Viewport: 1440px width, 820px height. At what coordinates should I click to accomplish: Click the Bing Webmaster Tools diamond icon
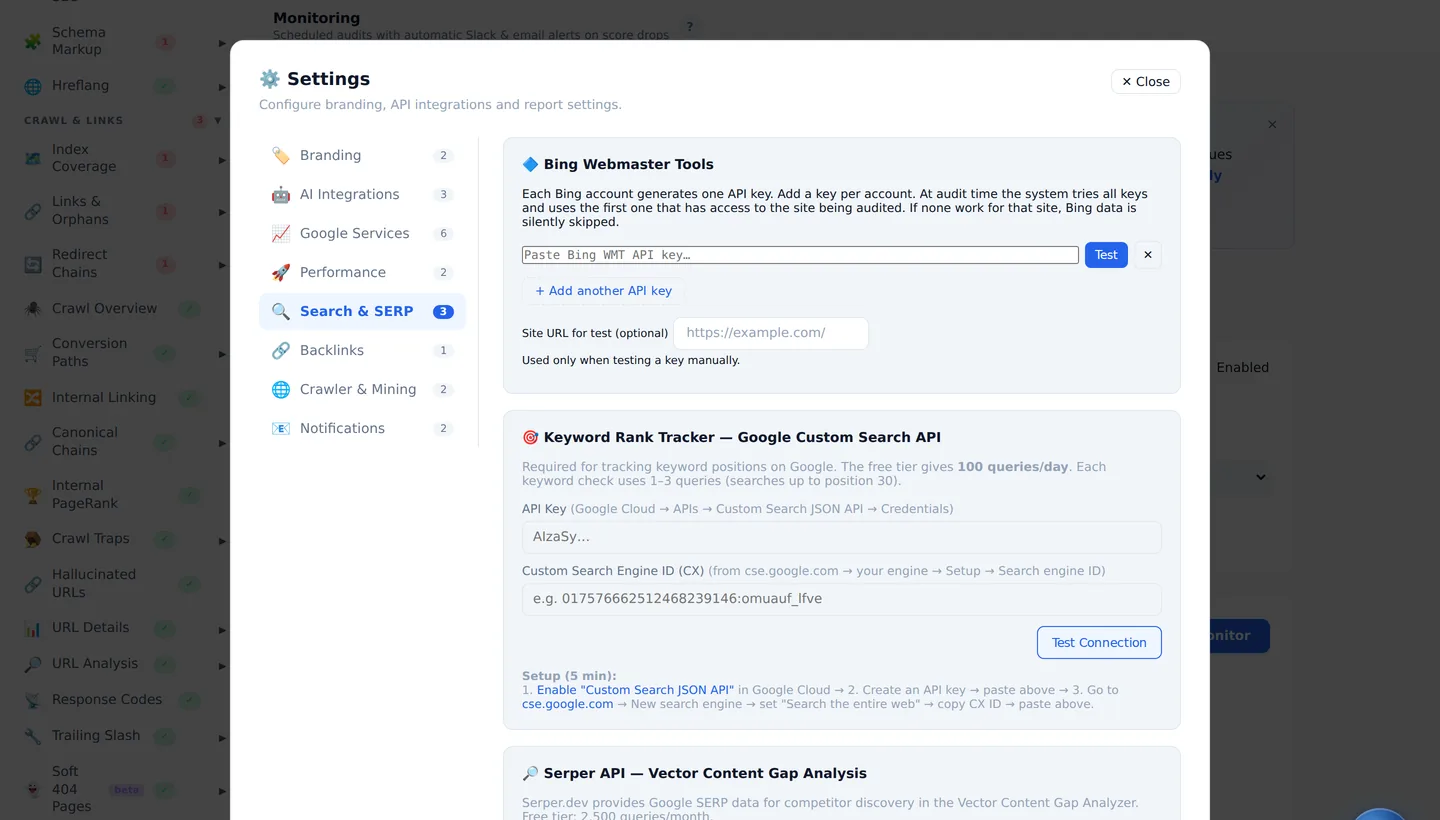530,164
